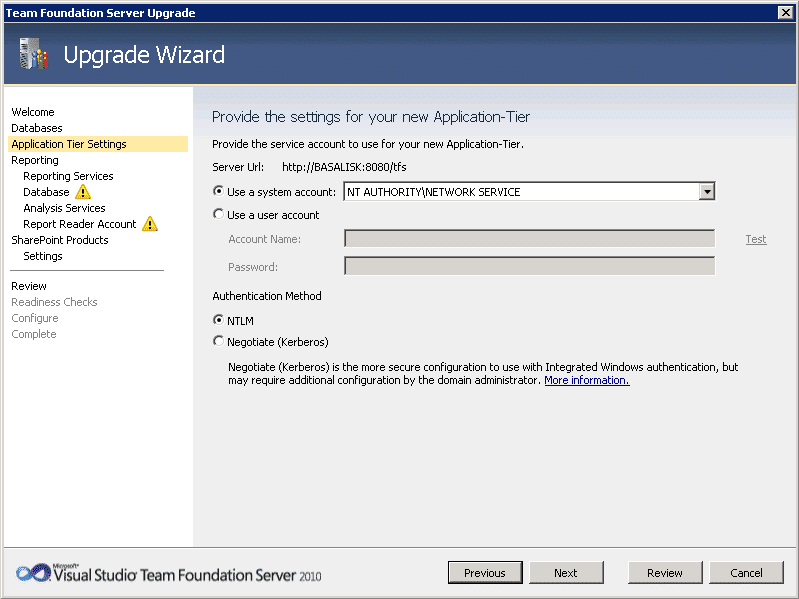799x599 pixels.
Task: Select Application Tier Settings step
Action: (98, 144)
